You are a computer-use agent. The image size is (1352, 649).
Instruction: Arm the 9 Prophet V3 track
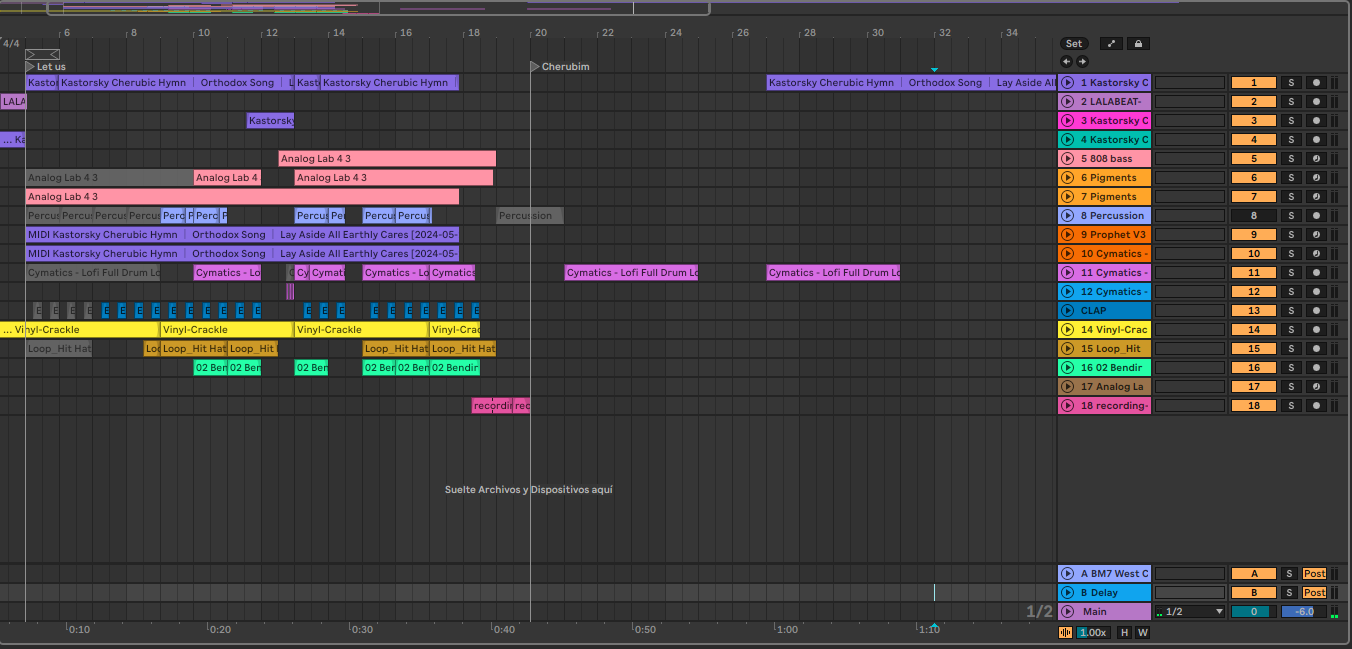(x=1316, y=235)
